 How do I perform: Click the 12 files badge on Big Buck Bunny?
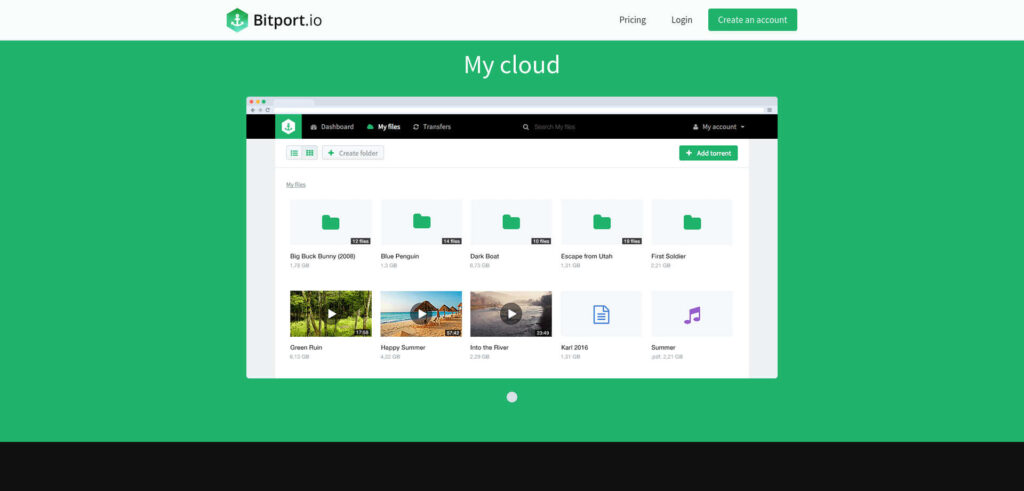click(360, 241)
